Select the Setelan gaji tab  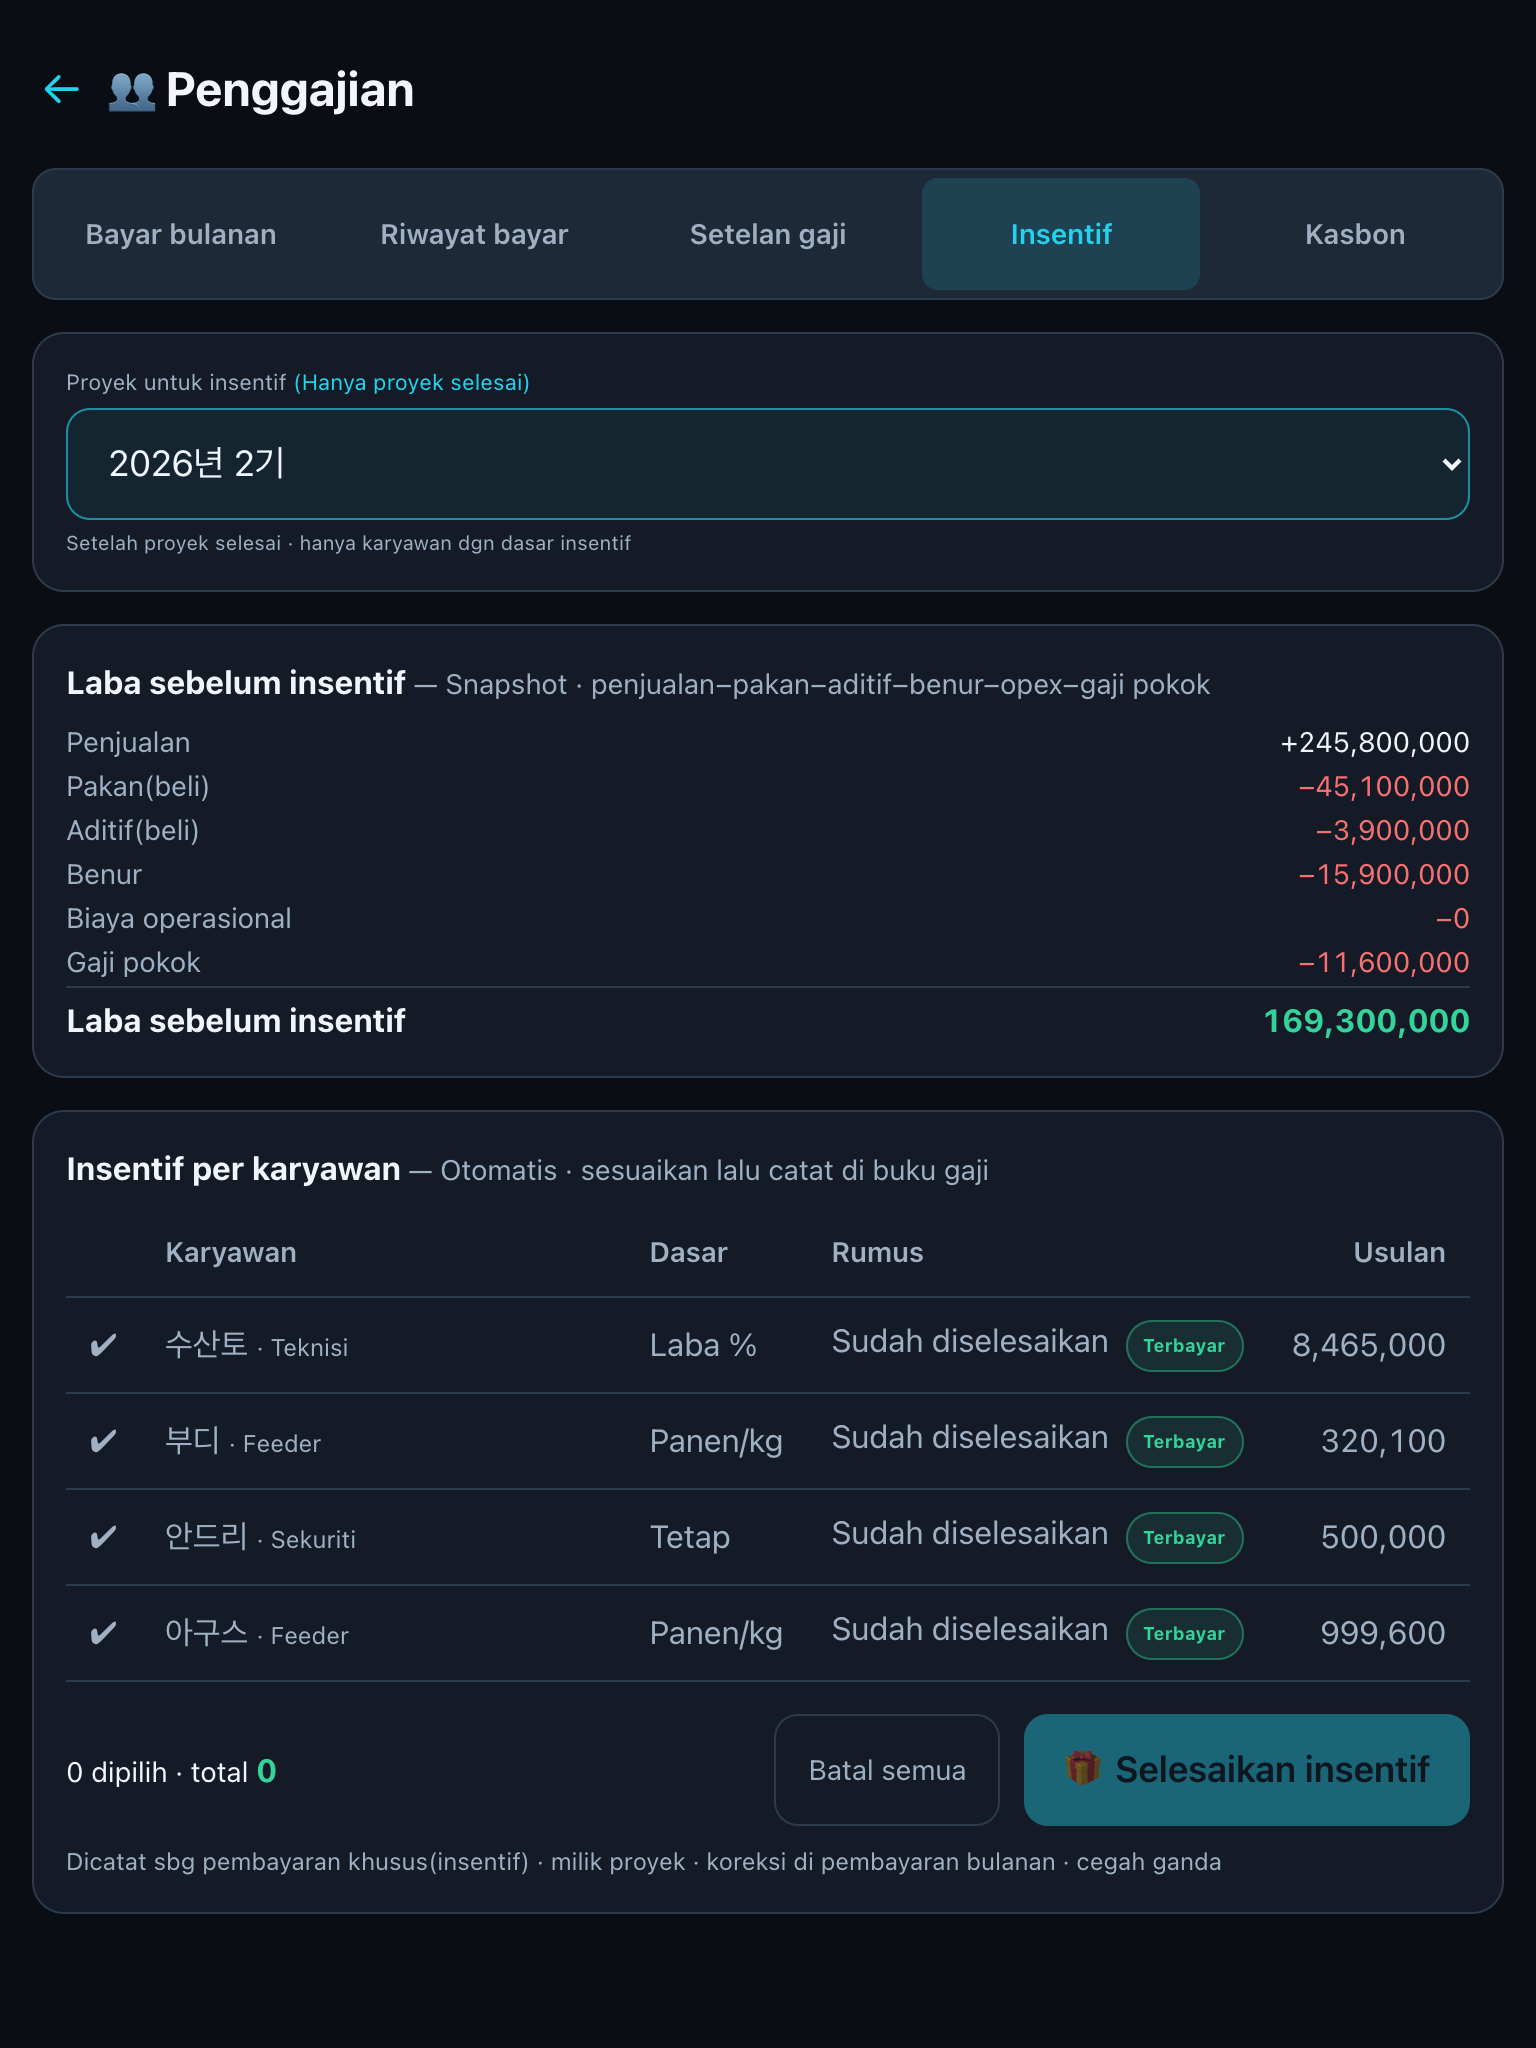(768, 234)
